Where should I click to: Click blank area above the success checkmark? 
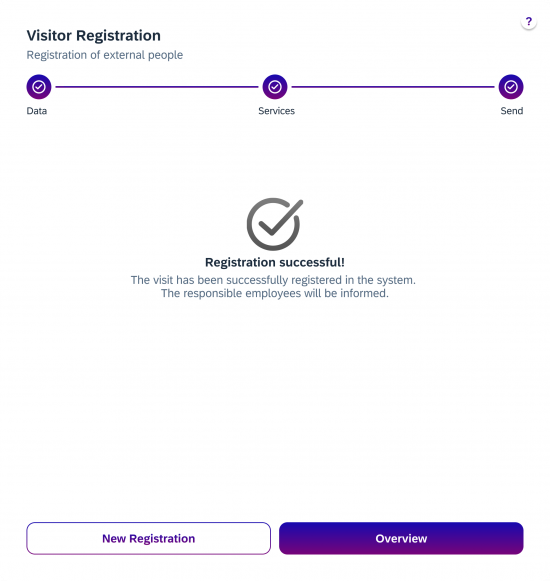[x=275, y=159]
